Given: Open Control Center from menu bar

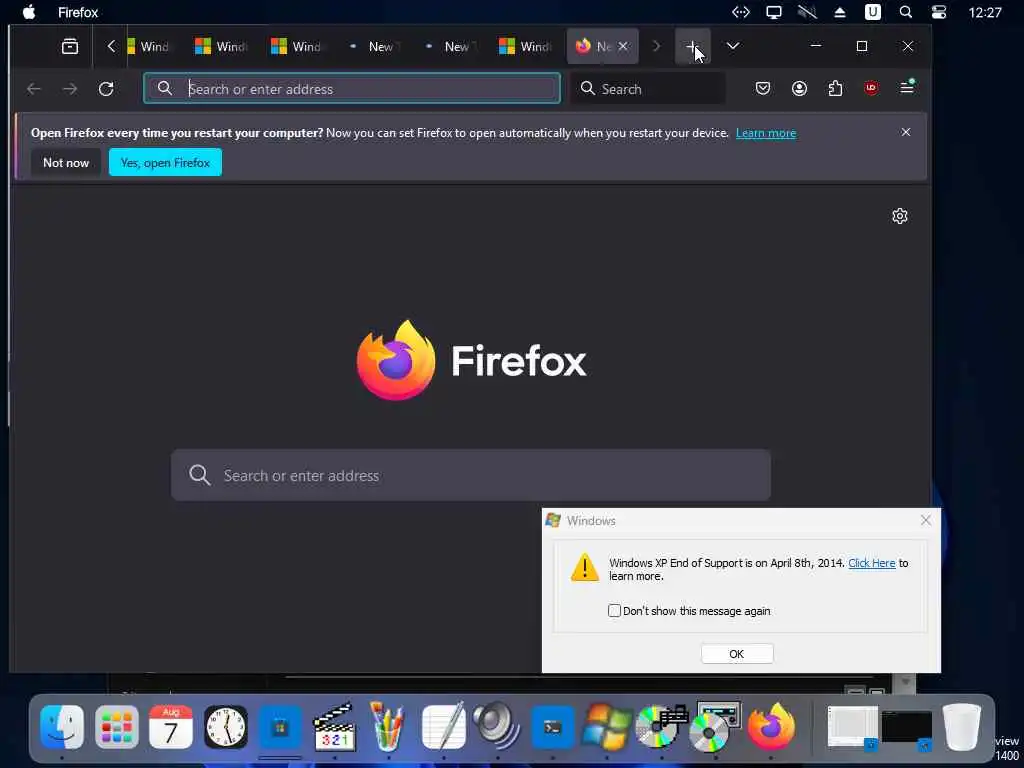Looking at the screenshot, I should click(x=939, y=12).
